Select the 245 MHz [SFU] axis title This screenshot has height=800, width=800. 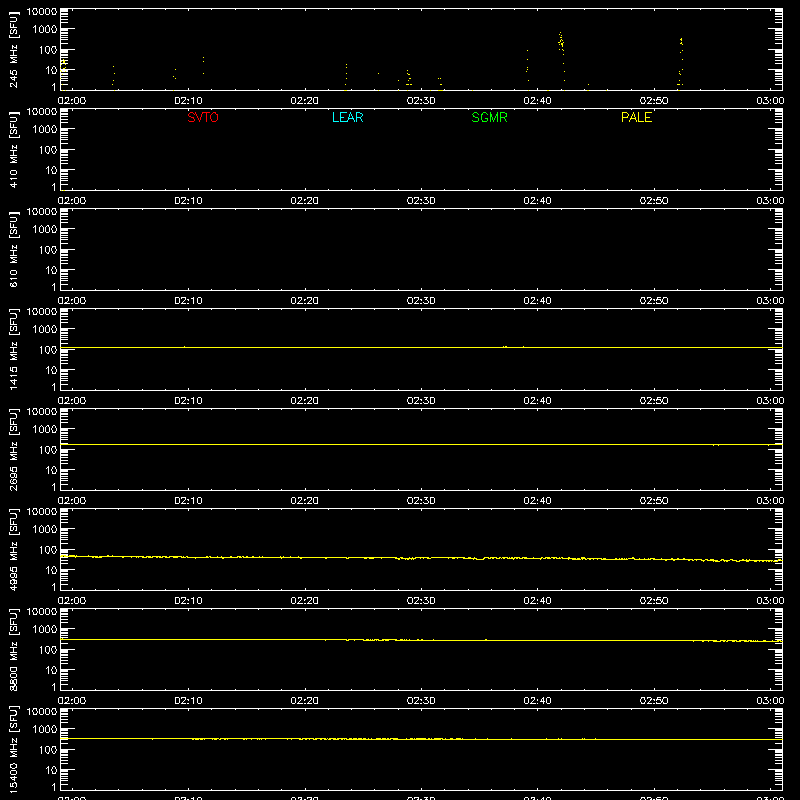[x=13, y=49]
